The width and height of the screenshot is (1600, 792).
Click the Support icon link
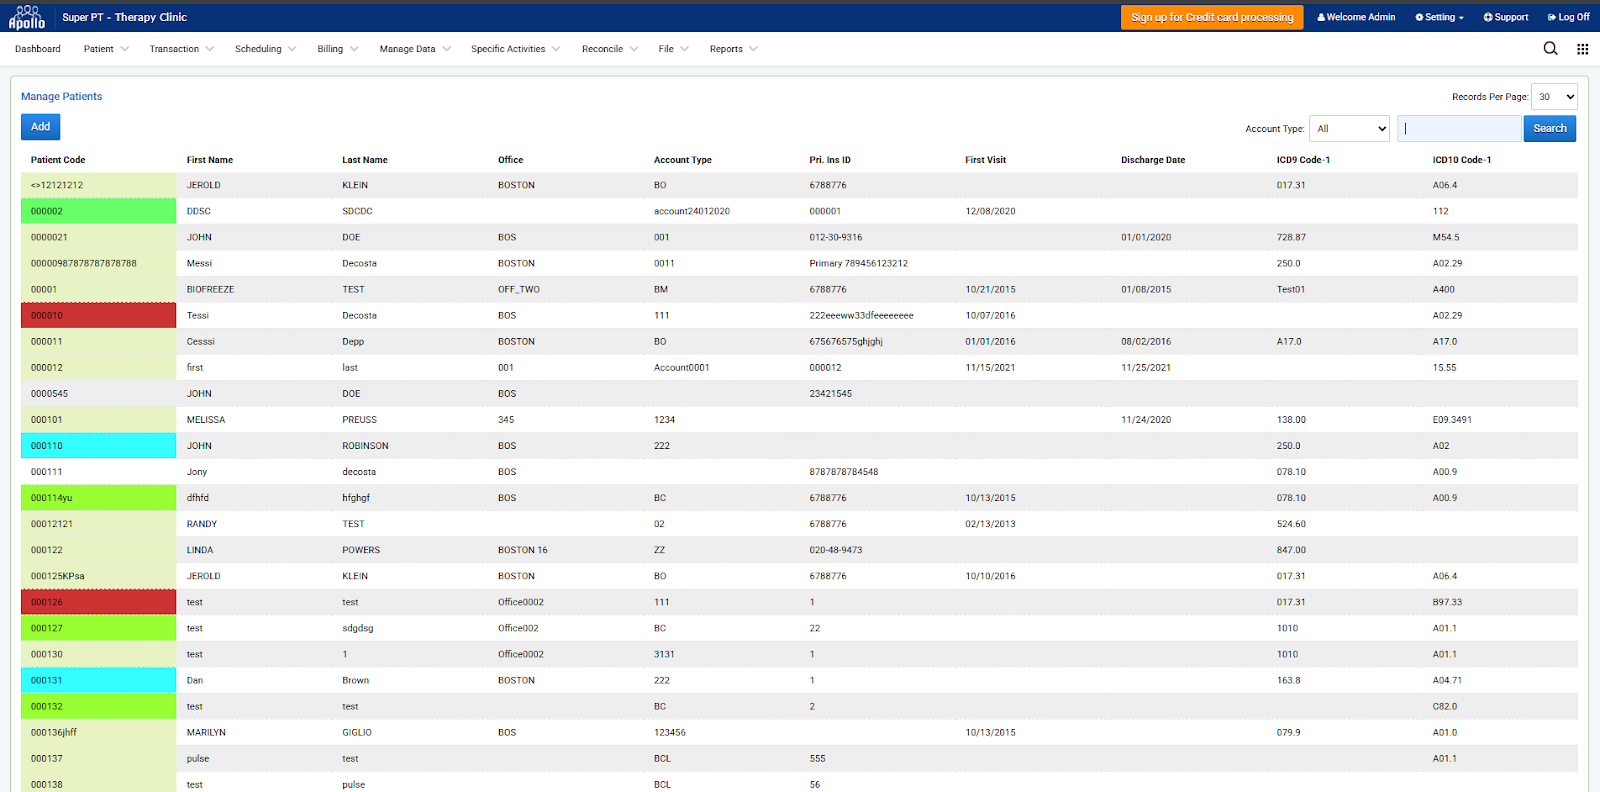[x=1488, y=17]
